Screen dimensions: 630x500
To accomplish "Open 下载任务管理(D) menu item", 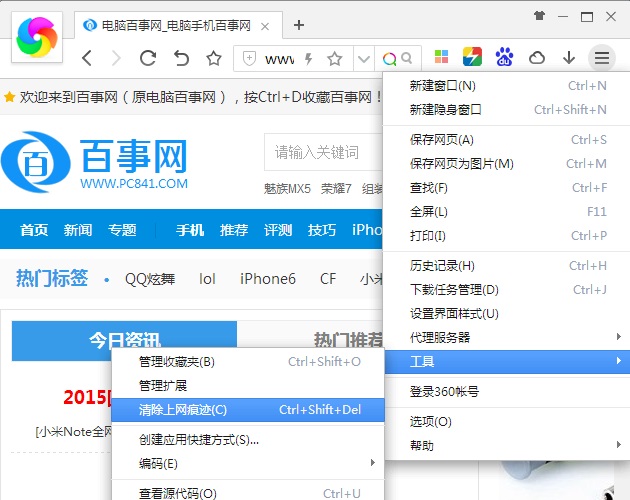I will point(506,289).
